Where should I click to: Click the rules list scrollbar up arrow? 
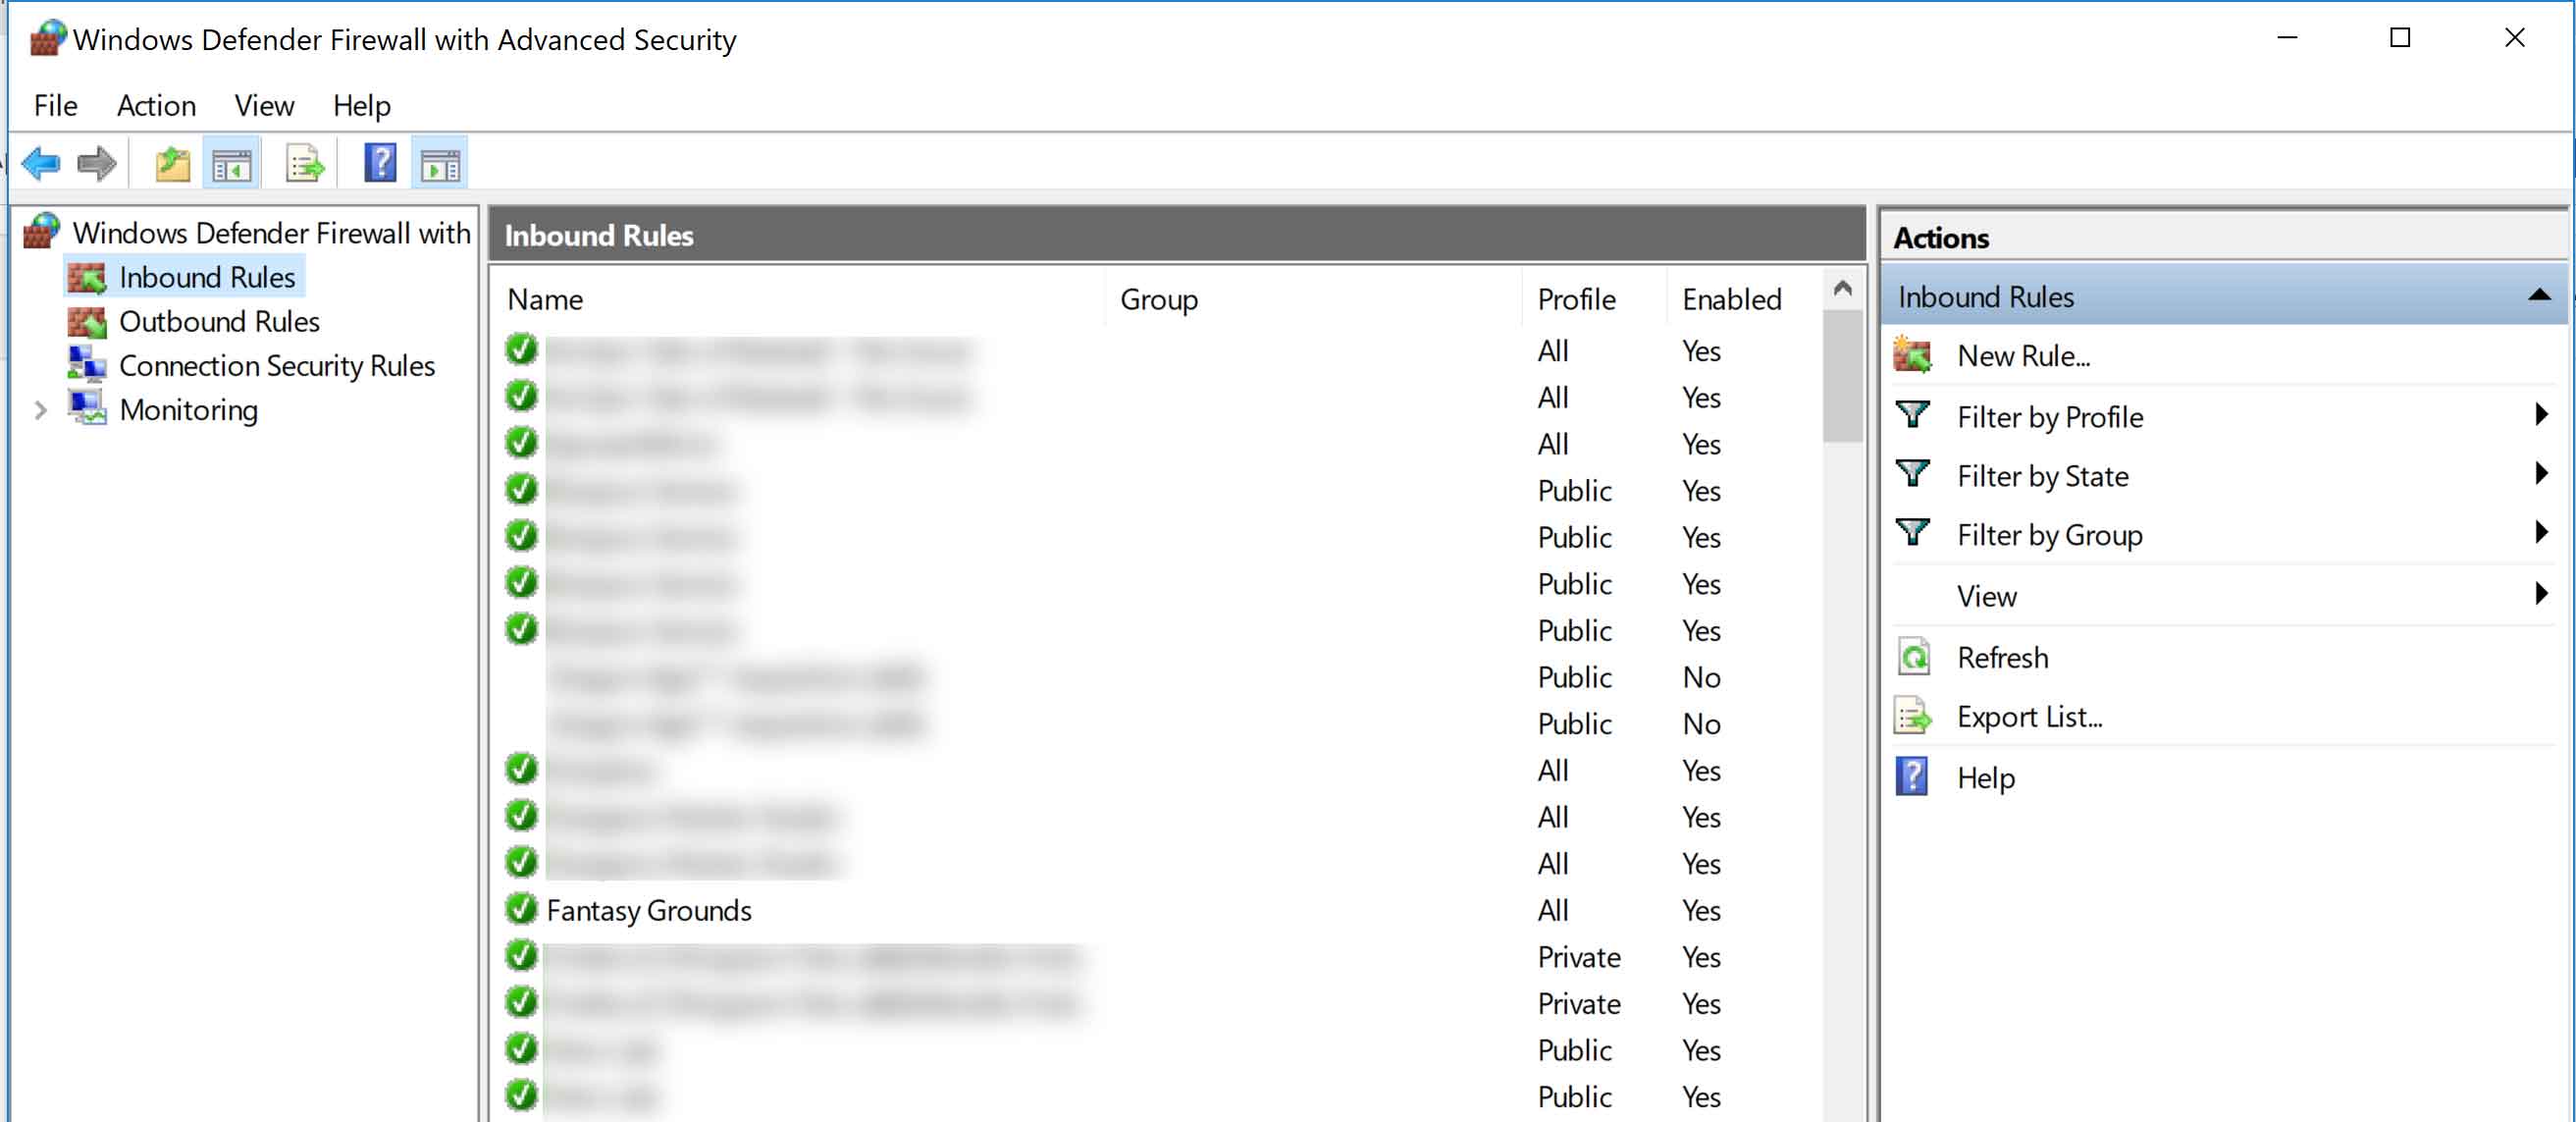coord(1842,289)
